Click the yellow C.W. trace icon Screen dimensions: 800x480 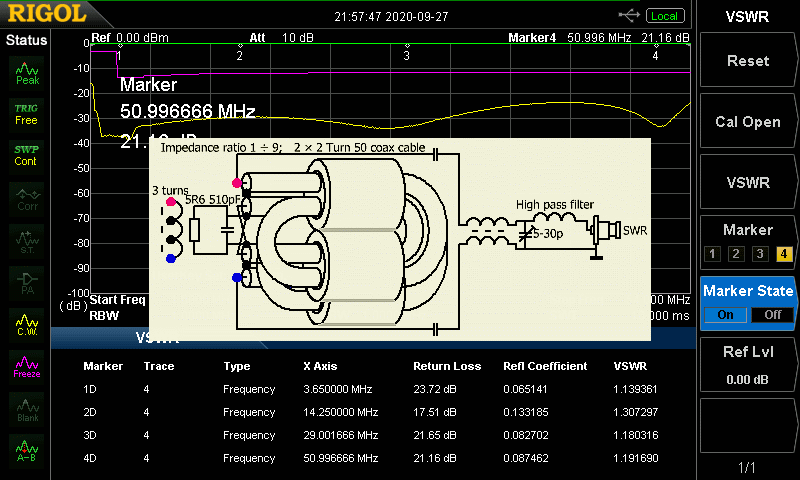point(27,323)
